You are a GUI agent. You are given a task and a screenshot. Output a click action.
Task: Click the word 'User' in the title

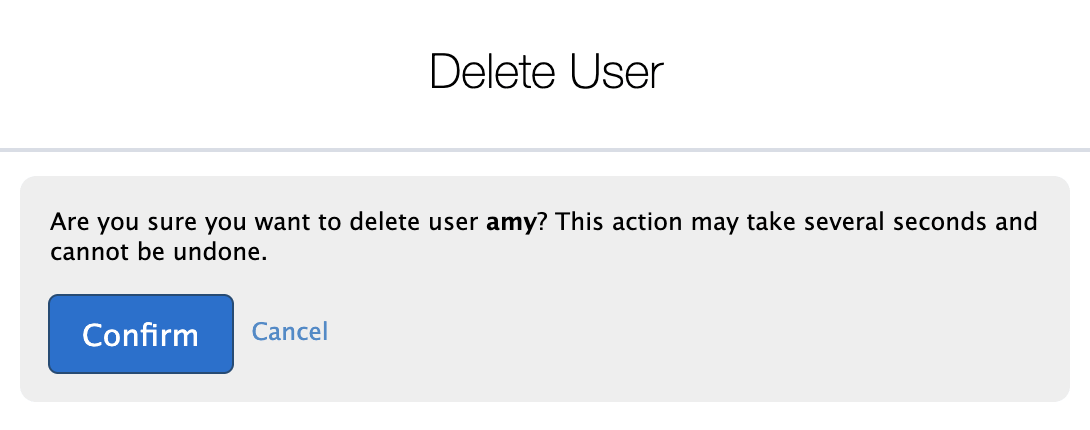[x=616, y=72]
